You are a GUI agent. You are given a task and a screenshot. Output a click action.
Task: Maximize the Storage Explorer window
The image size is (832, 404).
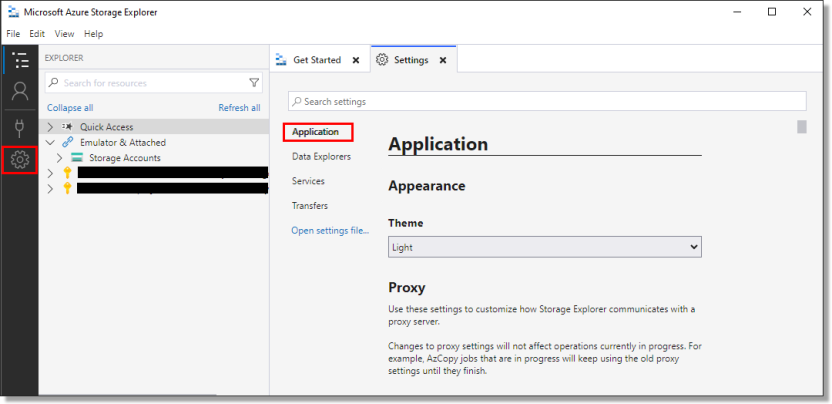tap(772, 12)
